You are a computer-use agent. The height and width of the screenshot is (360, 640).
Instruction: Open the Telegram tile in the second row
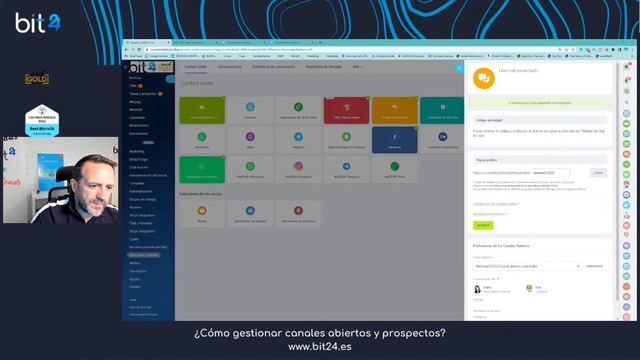[x=298, y=140]
